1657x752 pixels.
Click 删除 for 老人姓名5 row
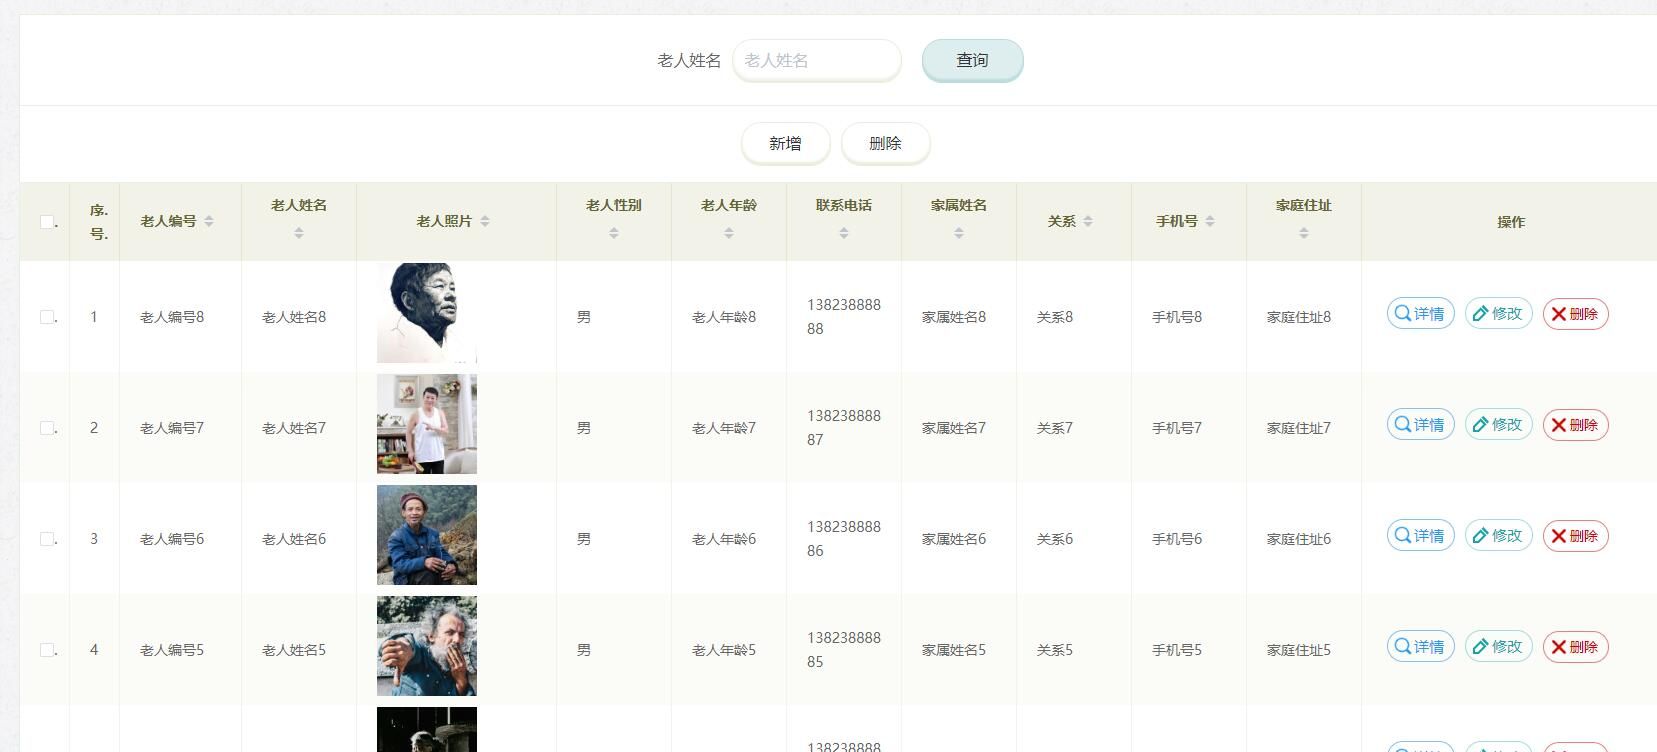coord(1575,647)
